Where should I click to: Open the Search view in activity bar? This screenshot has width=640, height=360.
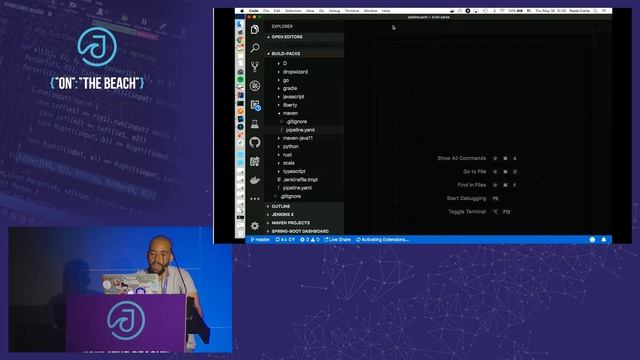tap(255, 48)
